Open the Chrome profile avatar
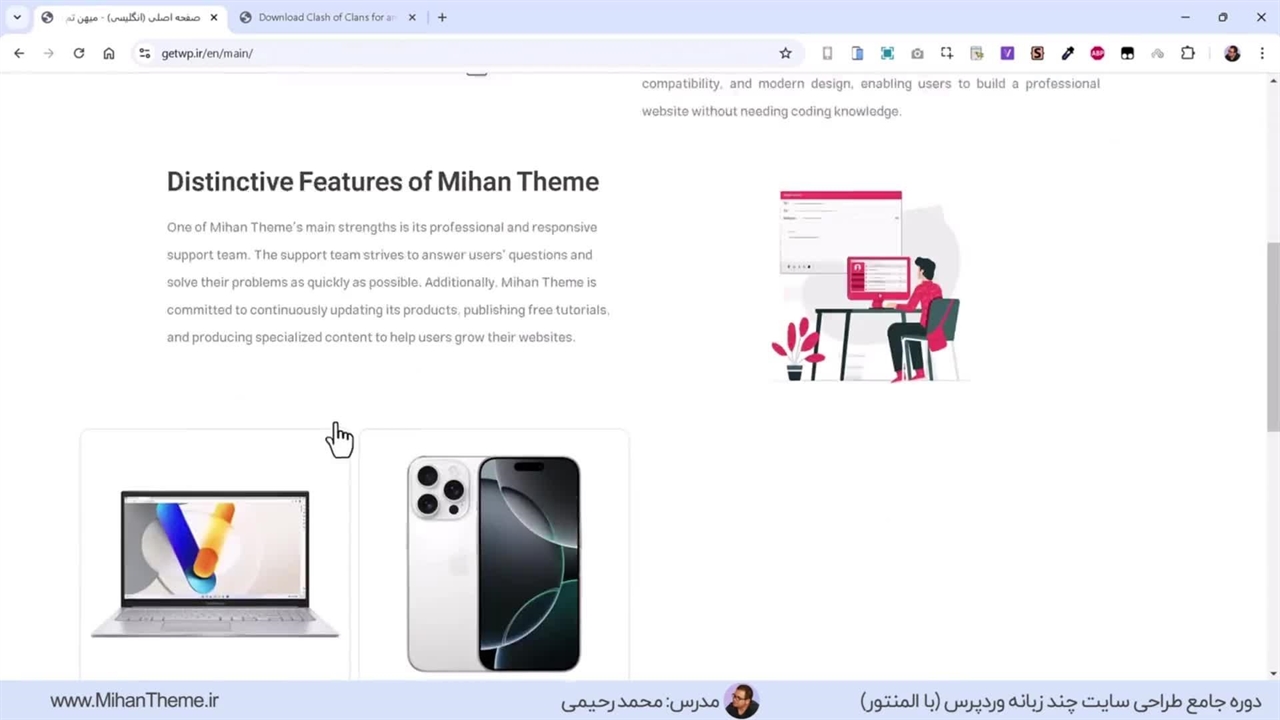 pos(1232,53)
